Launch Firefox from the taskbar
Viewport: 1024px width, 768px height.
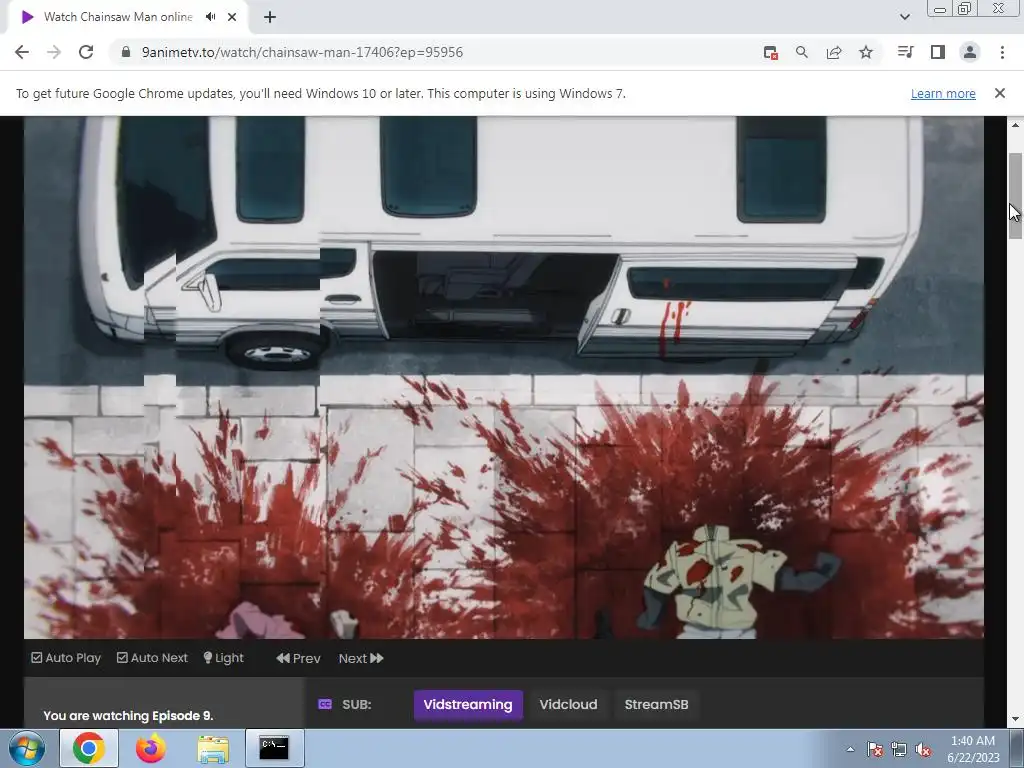pos(151,748)
